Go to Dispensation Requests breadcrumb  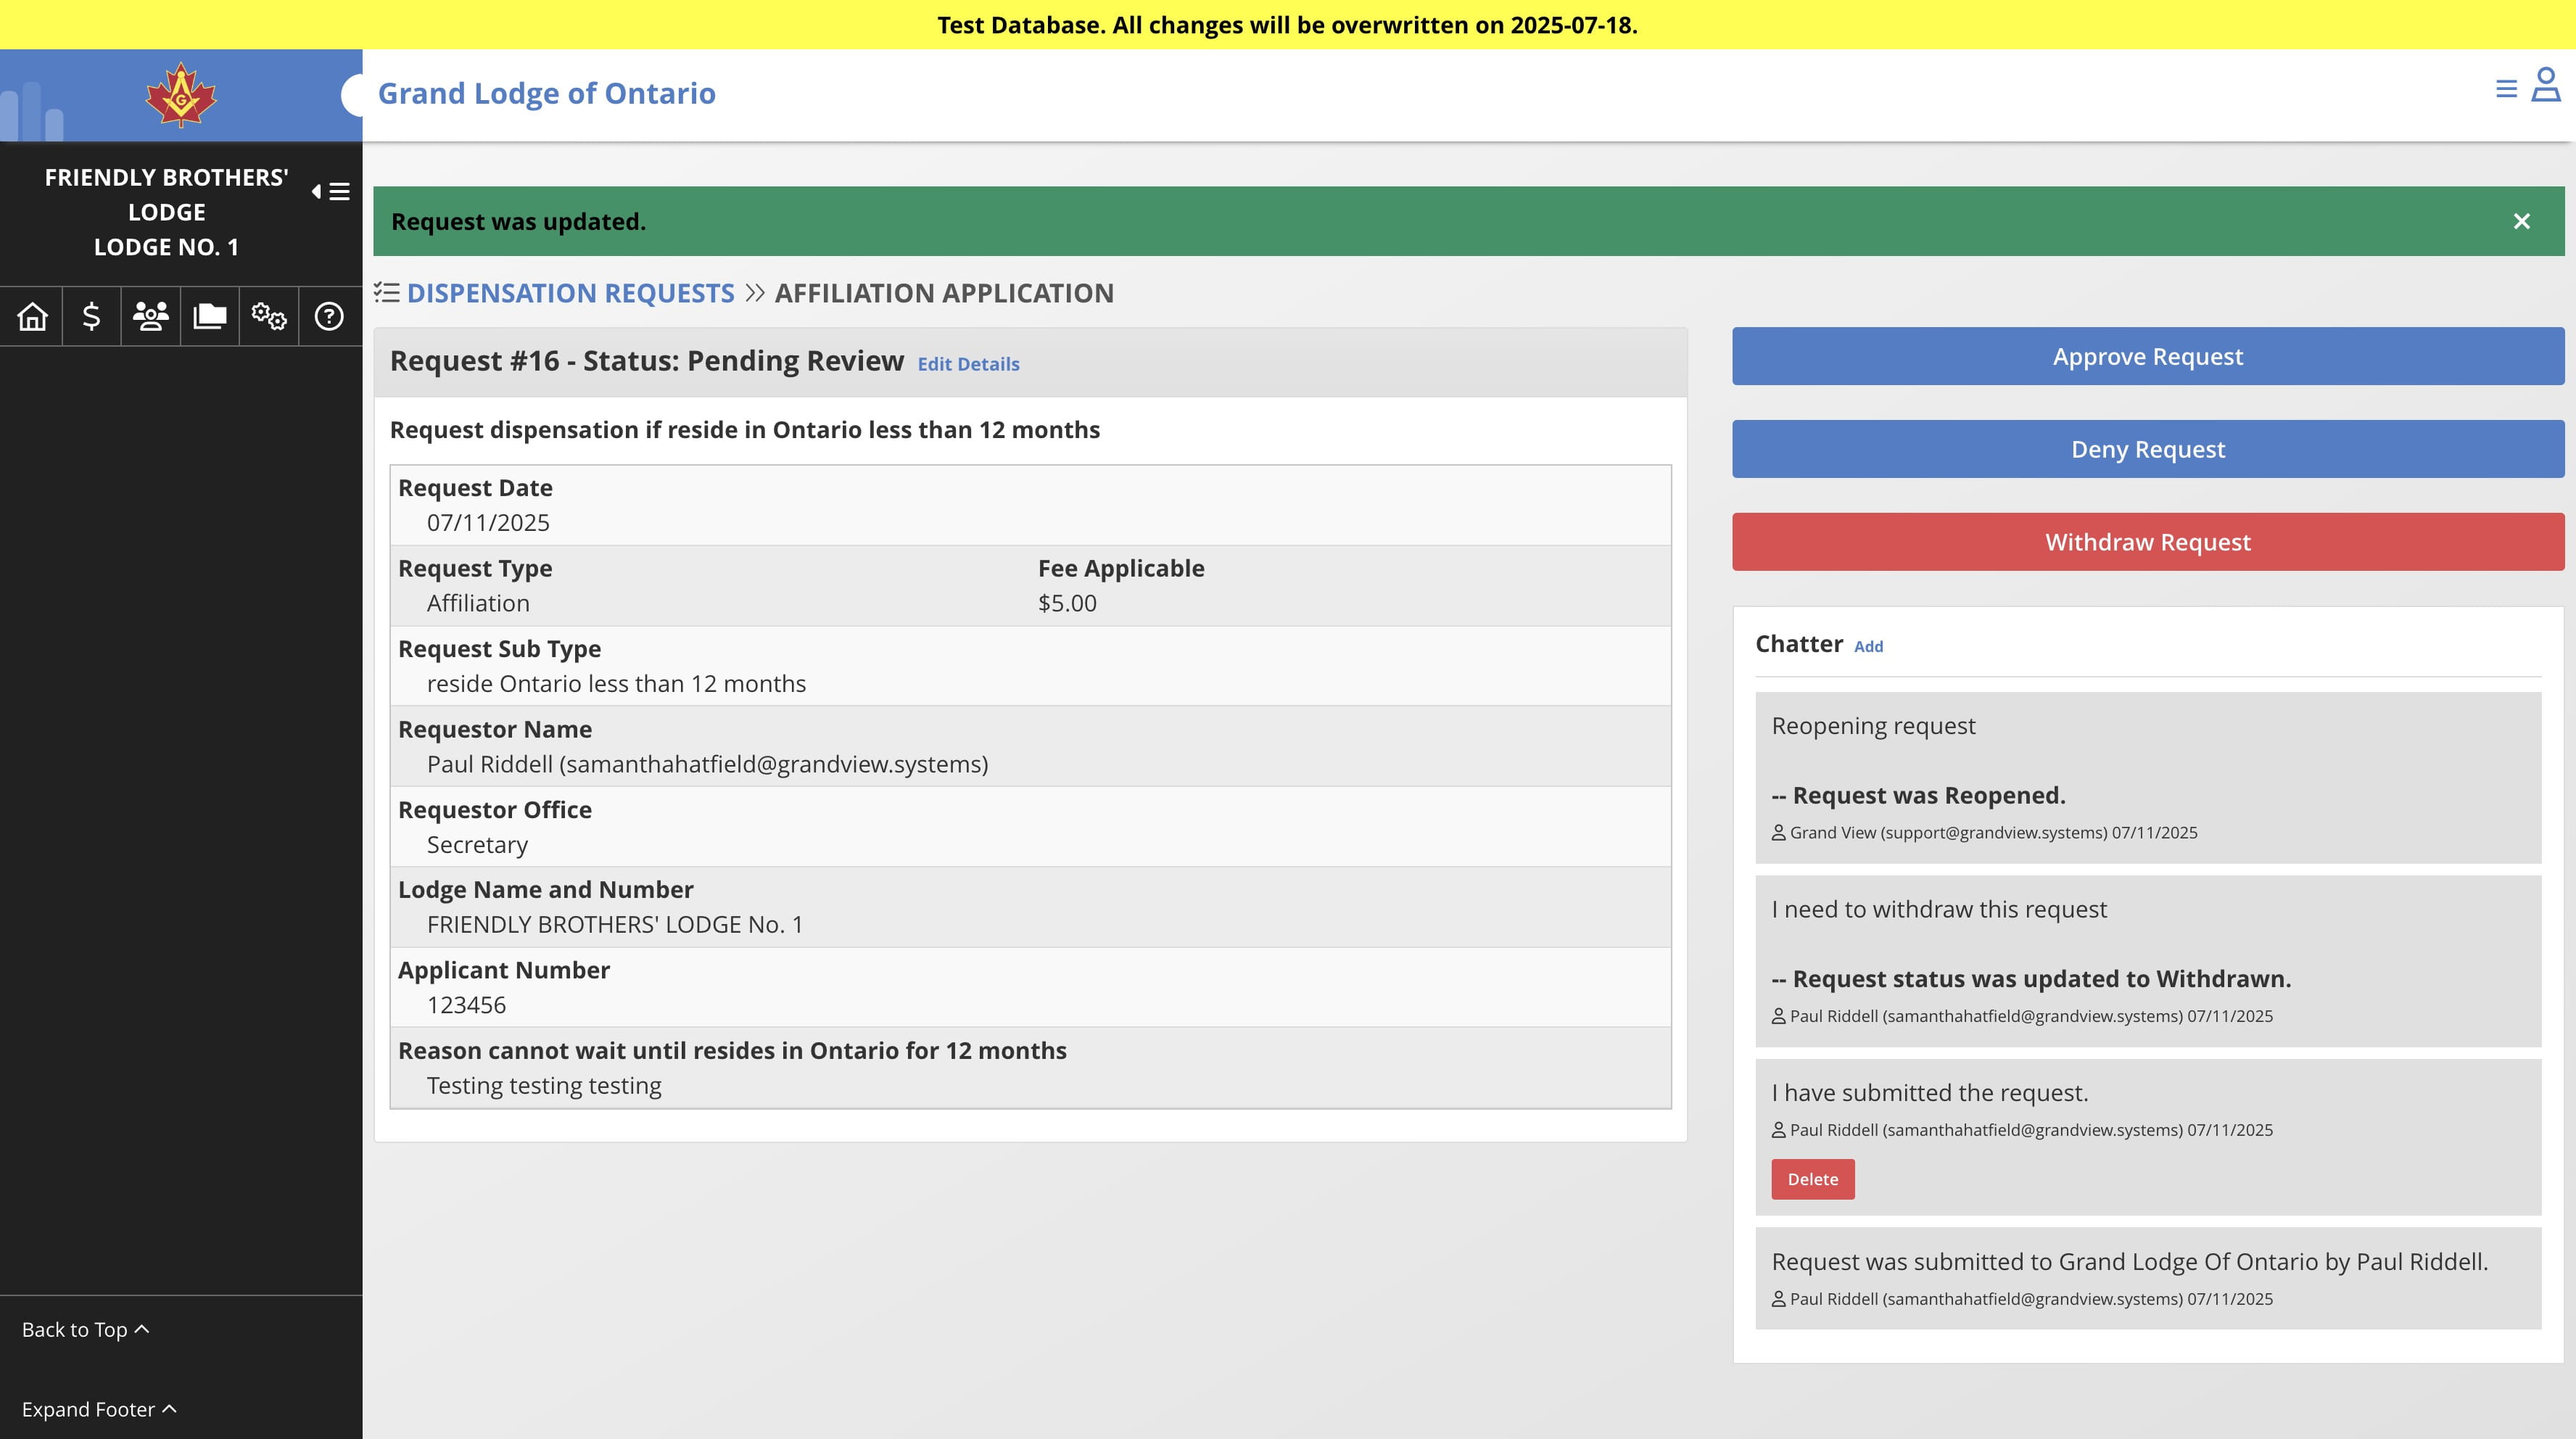click(x=570, y=293)
